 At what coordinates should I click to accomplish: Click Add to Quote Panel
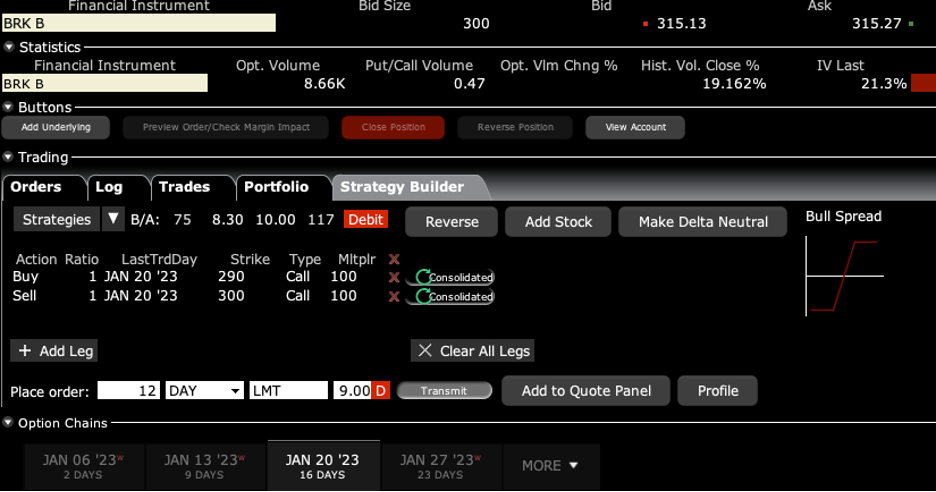coord(586,390)
